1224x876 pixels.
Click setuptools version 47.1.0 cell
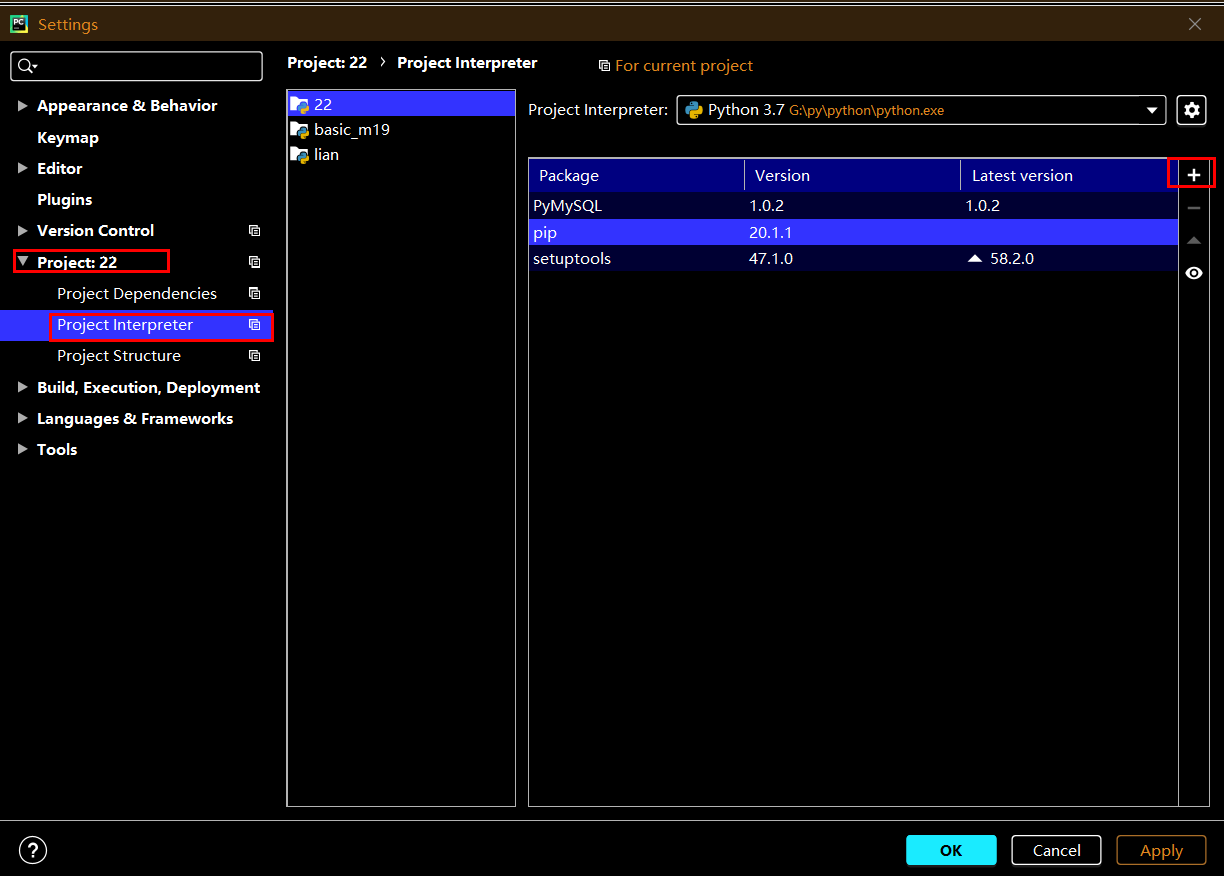[x=771, y=259]
